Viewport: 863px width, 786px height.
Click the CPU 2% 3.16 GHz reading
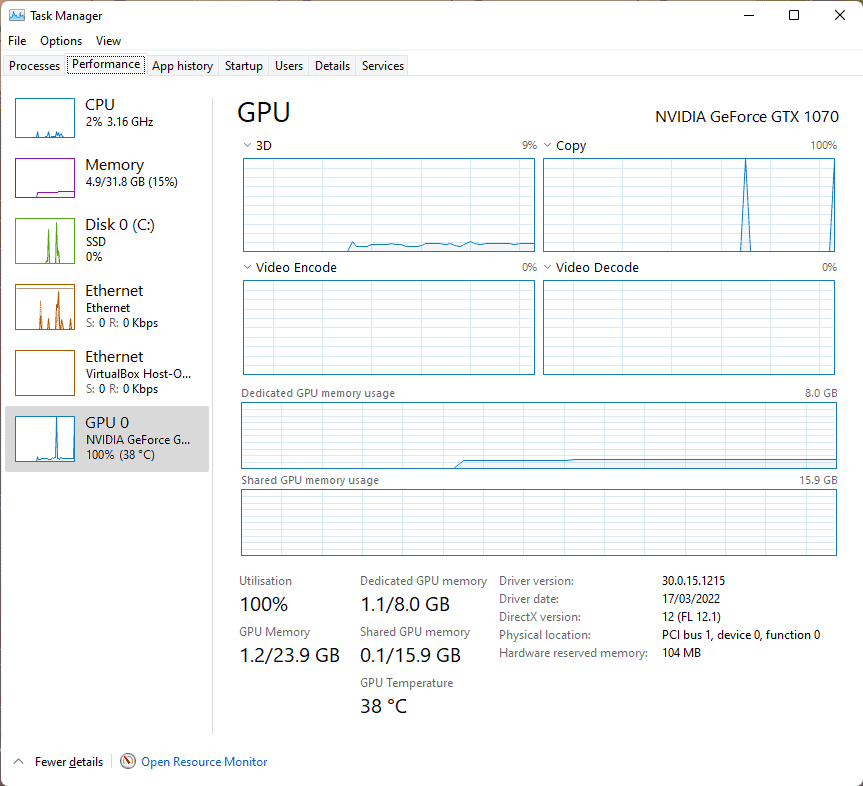pyautogui.click(x=119, y=122)
